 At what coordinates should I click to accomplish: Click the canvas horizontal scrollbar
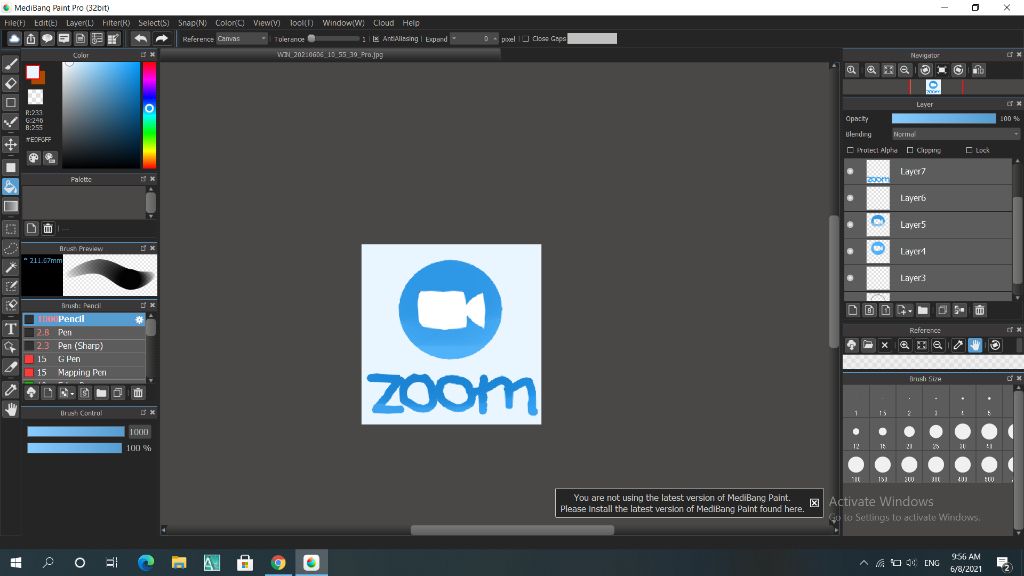pos(512,530)
